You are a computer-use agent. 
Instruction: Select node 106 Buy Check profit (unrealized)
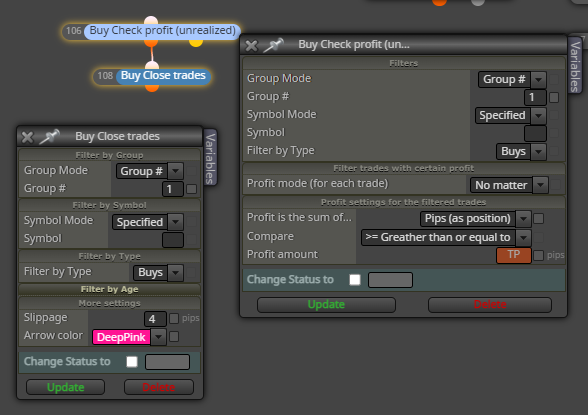coord(162,31)
